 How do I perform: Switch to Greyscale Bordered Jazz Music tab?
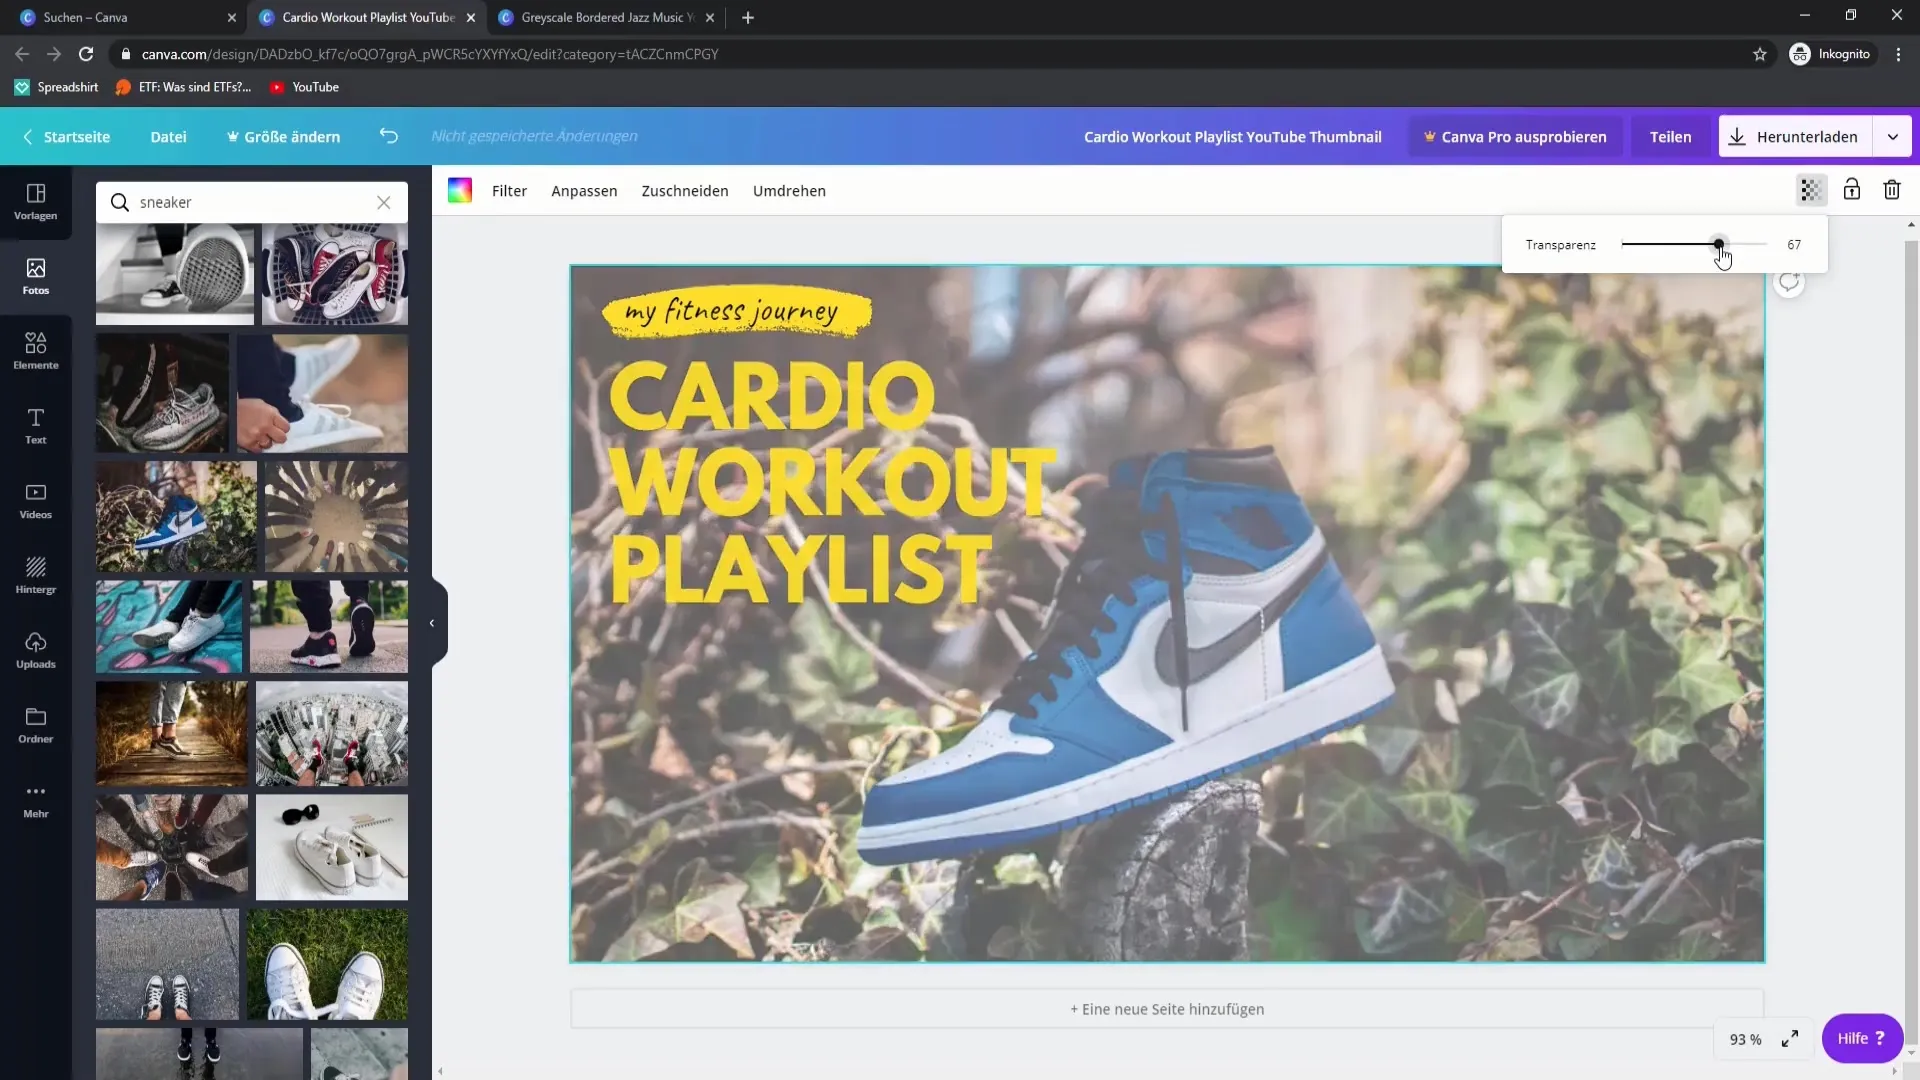(x=605, y=17)
